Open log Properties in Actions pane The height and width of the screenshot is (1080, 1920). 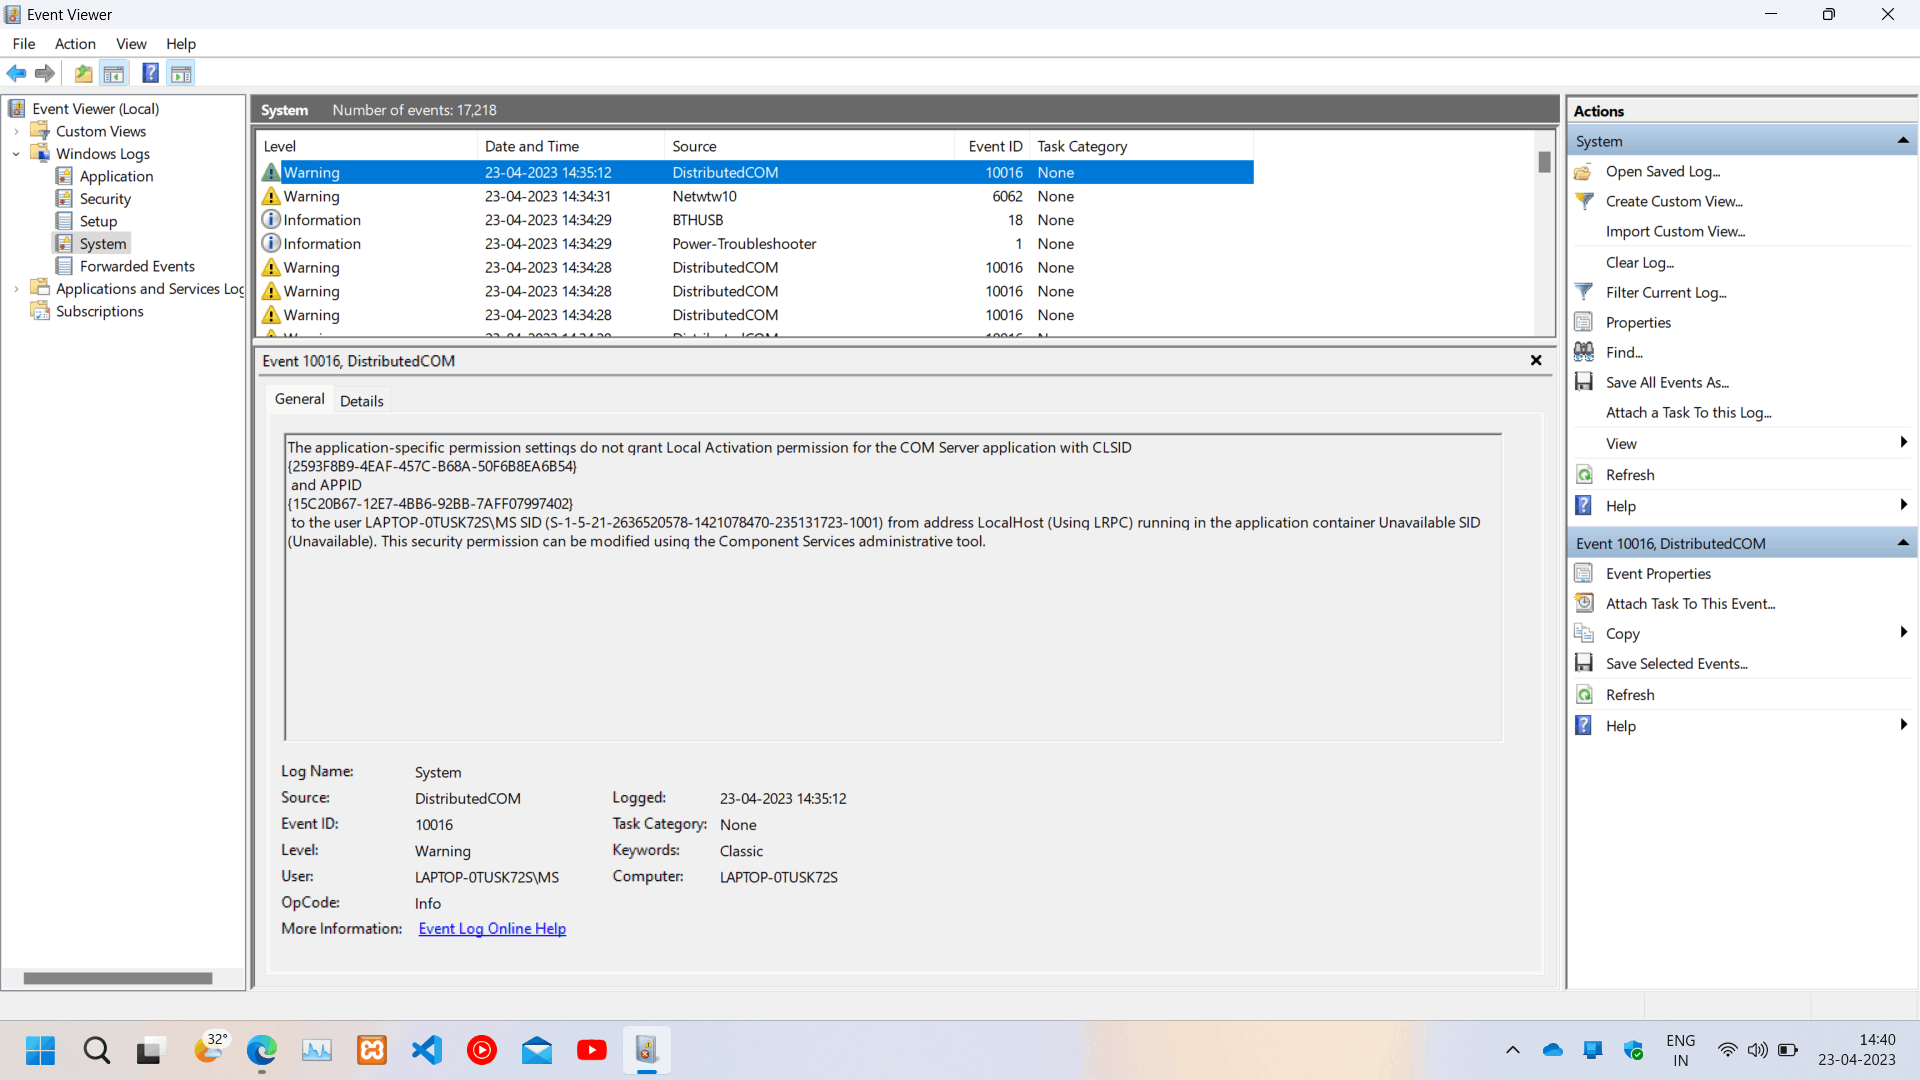coord(1638,322)
